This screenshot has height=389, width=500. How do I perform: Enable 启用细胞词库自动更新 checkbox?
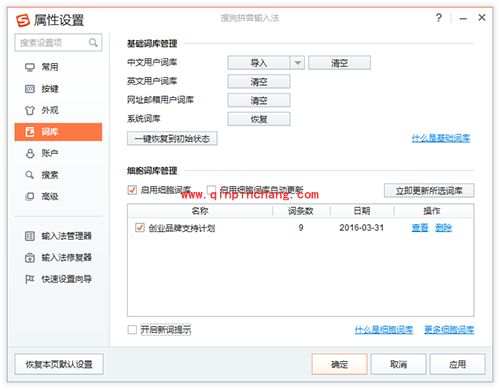[211, 190]
